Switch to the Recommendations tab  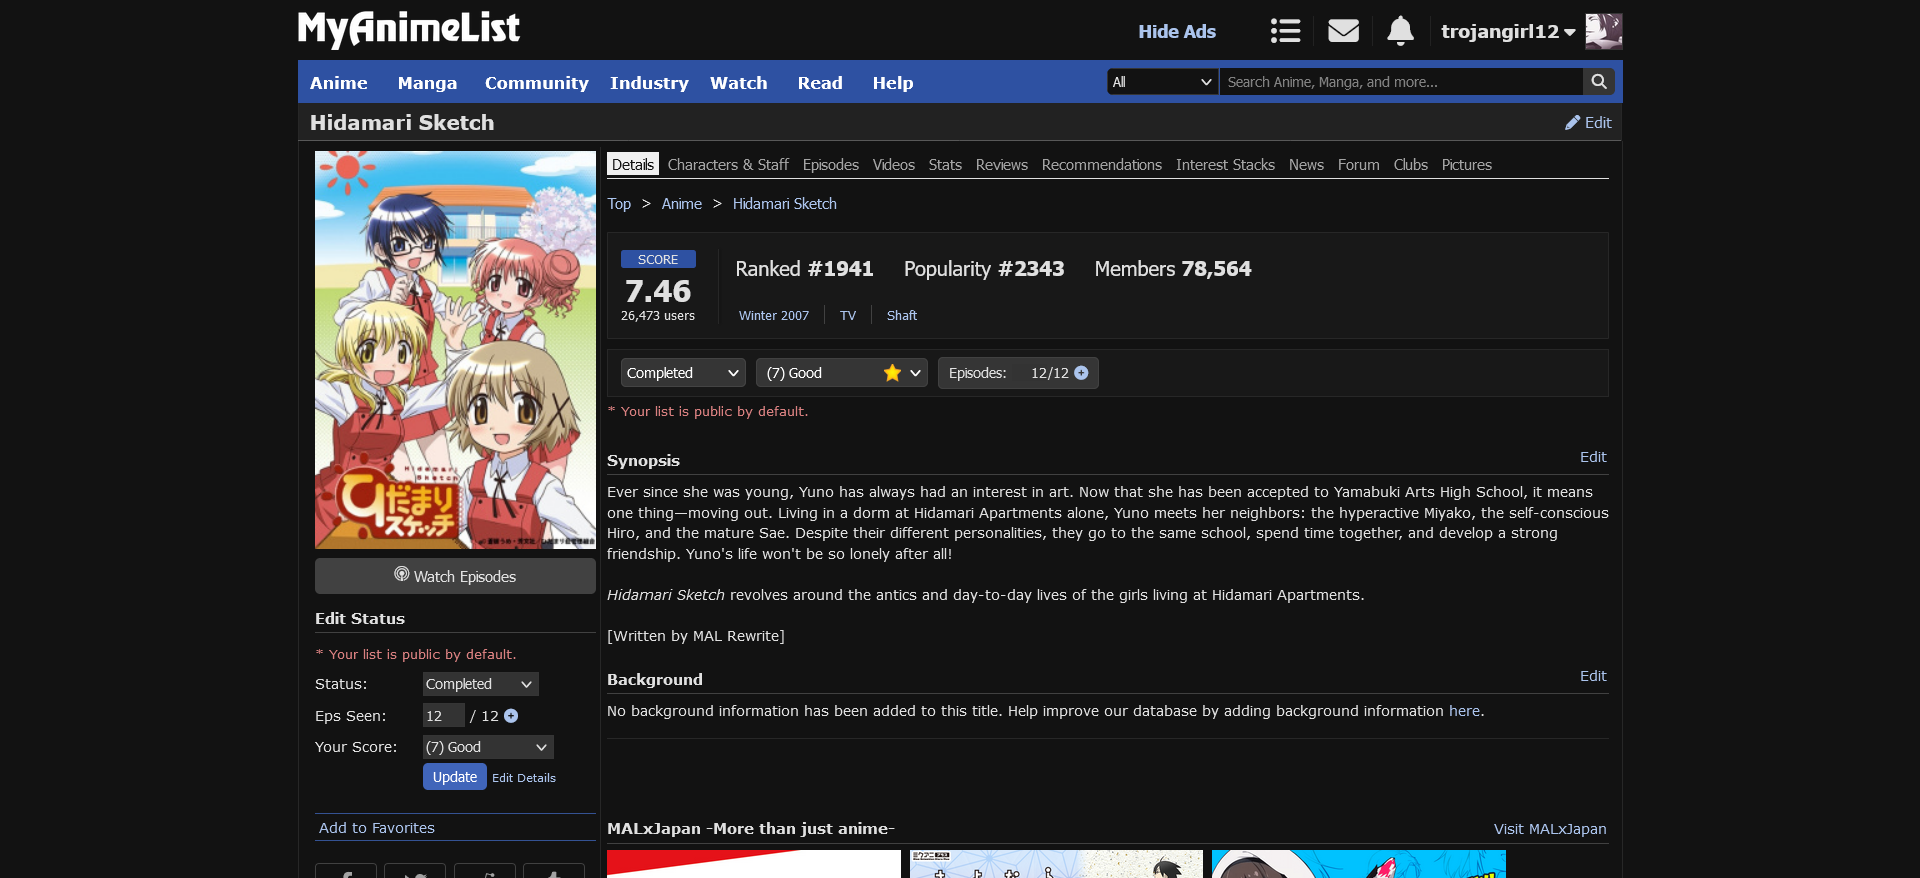point(1102,165)
